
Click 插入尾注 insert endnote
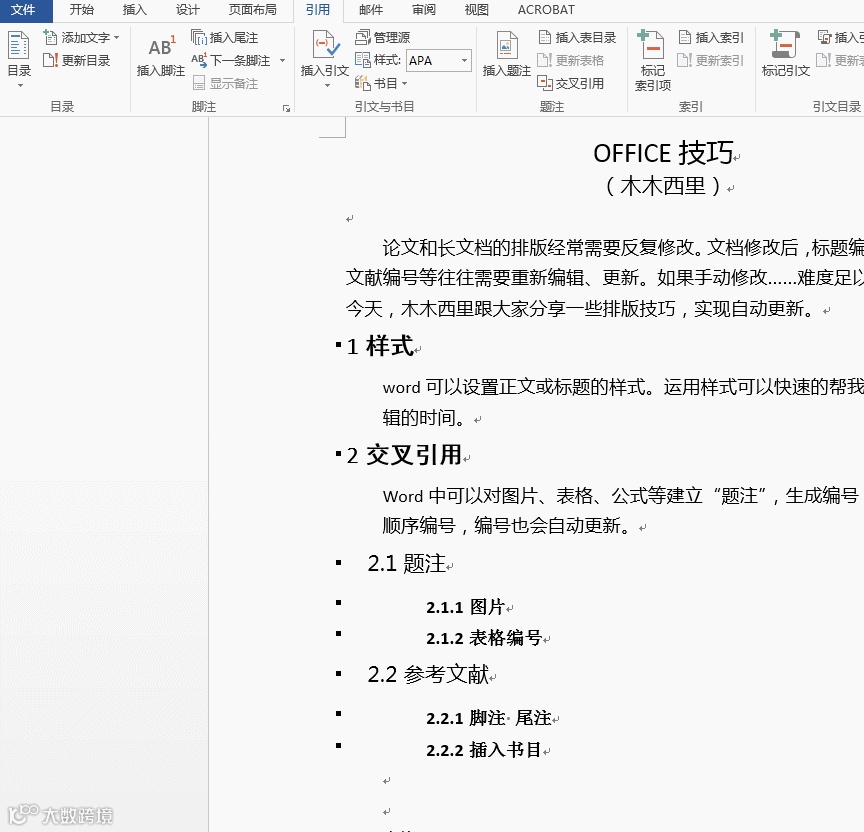tap(225, 37)
